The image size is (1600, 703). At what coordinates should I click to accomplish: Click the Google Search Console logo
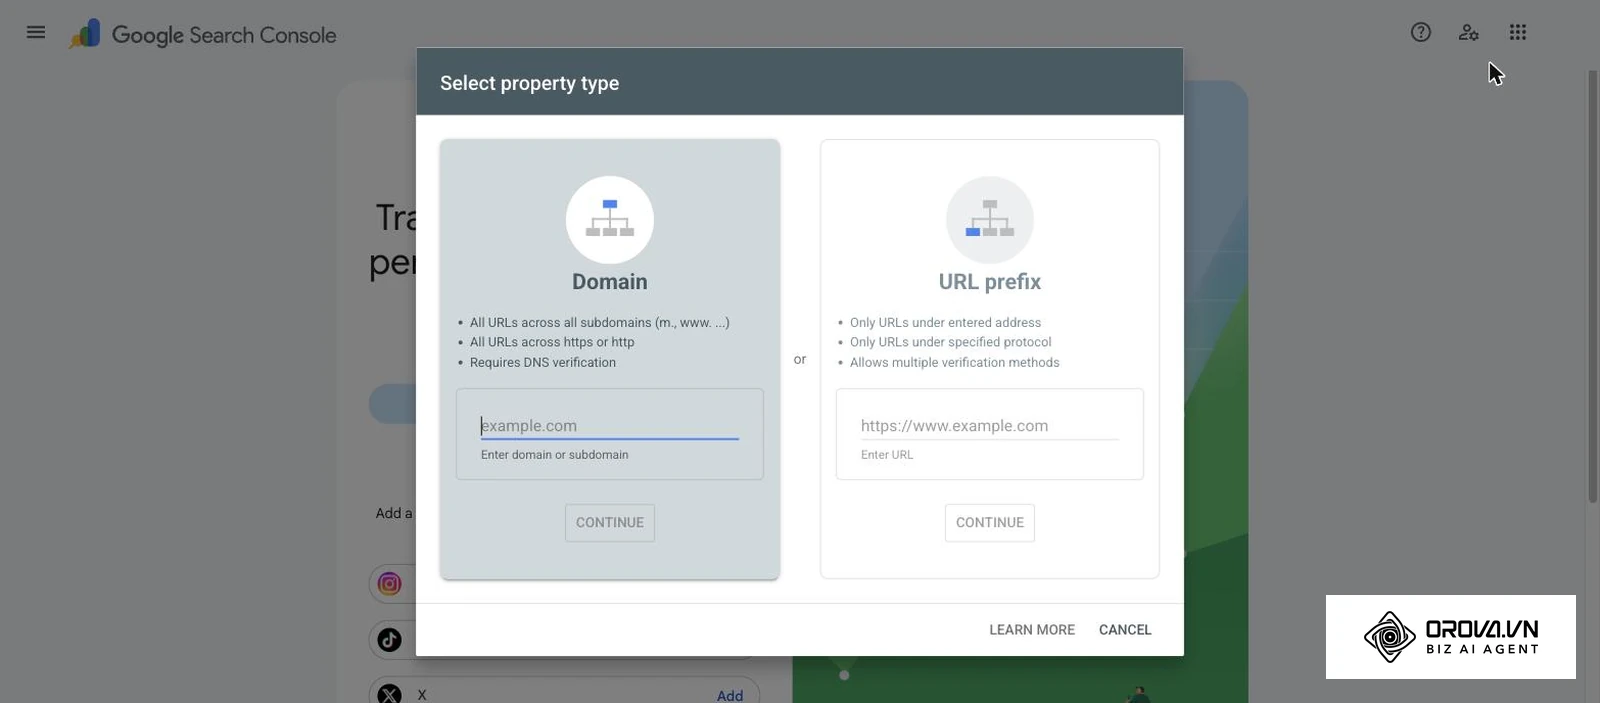click(85, 34)
